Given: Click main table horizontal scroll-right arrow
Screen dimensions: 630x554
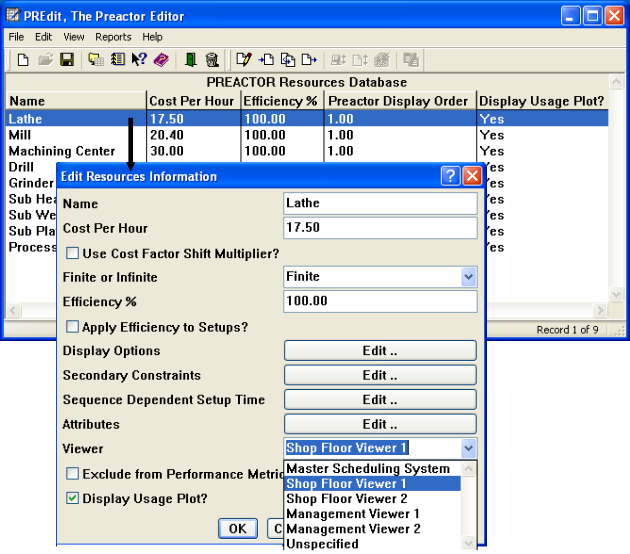Looking at the screenshot, I should pos(601,310).
